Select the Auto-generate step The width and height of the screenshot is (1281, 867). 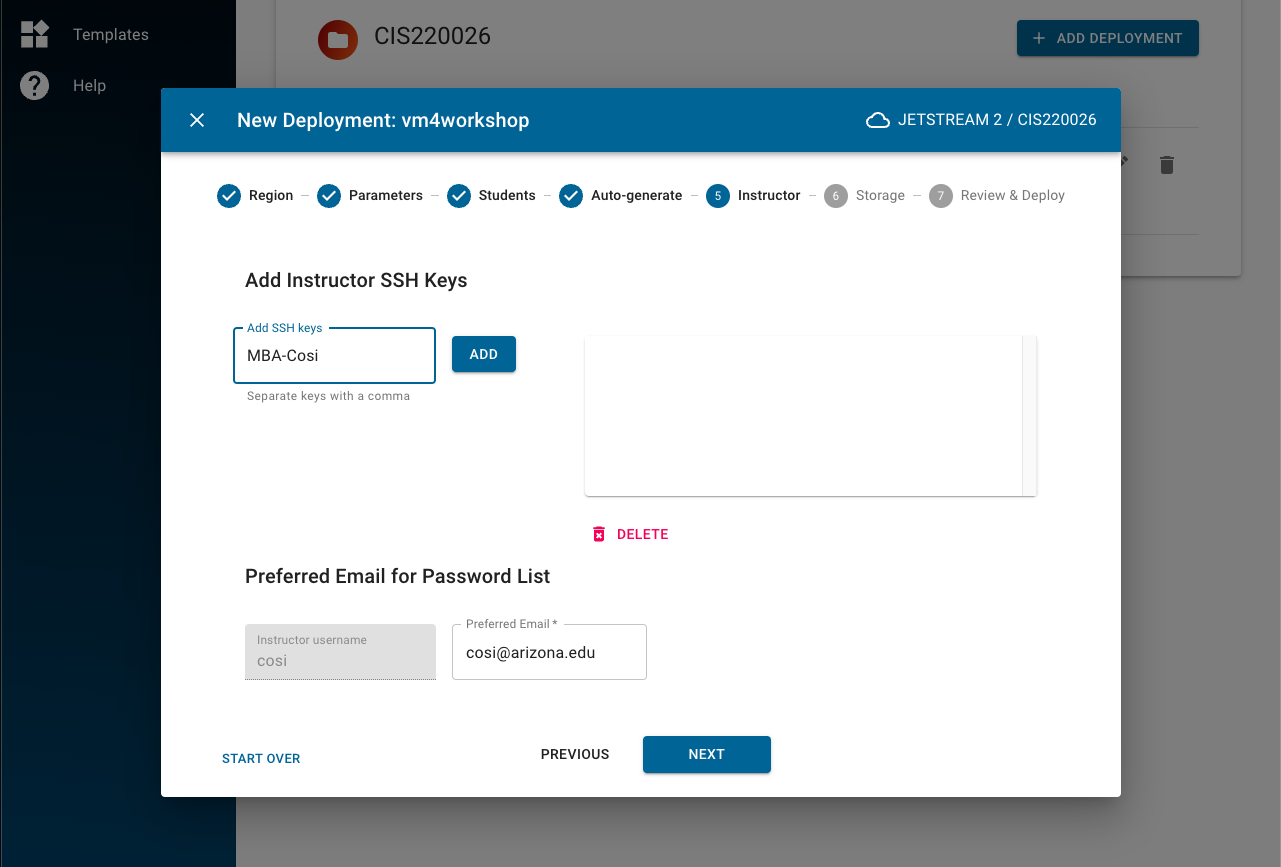pos(571,196)
